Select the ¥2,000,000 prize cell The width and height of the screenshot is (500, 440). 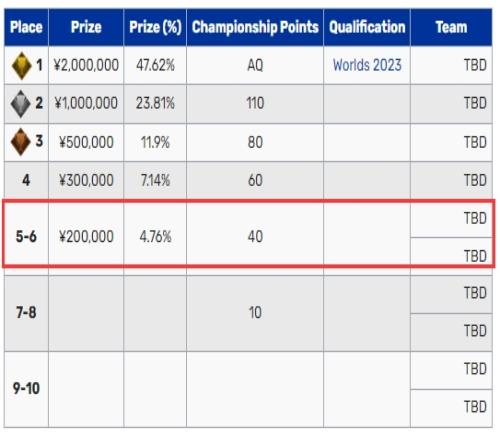(x=86, y=65)
